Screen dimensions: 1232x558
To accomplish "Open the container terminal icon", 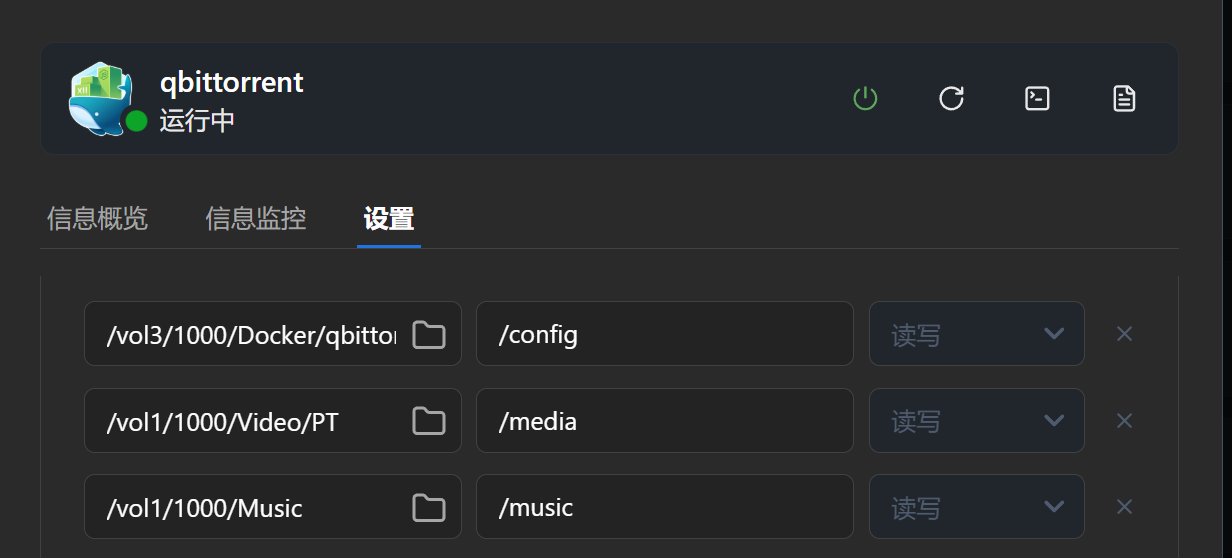I will pos(1038,98).
